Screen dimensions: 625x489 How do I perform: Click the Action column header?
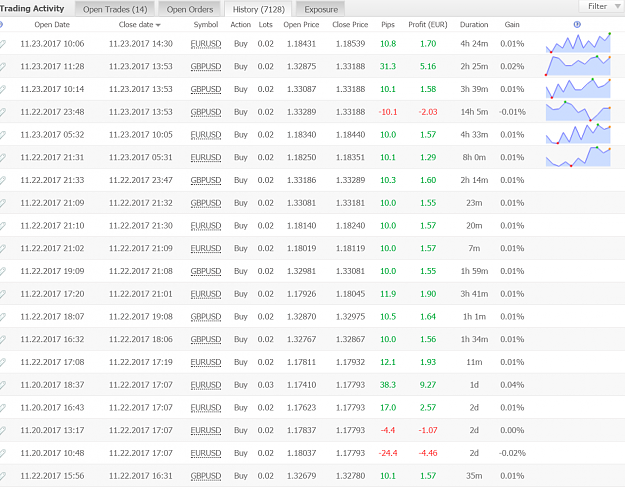tap(240, 24)
